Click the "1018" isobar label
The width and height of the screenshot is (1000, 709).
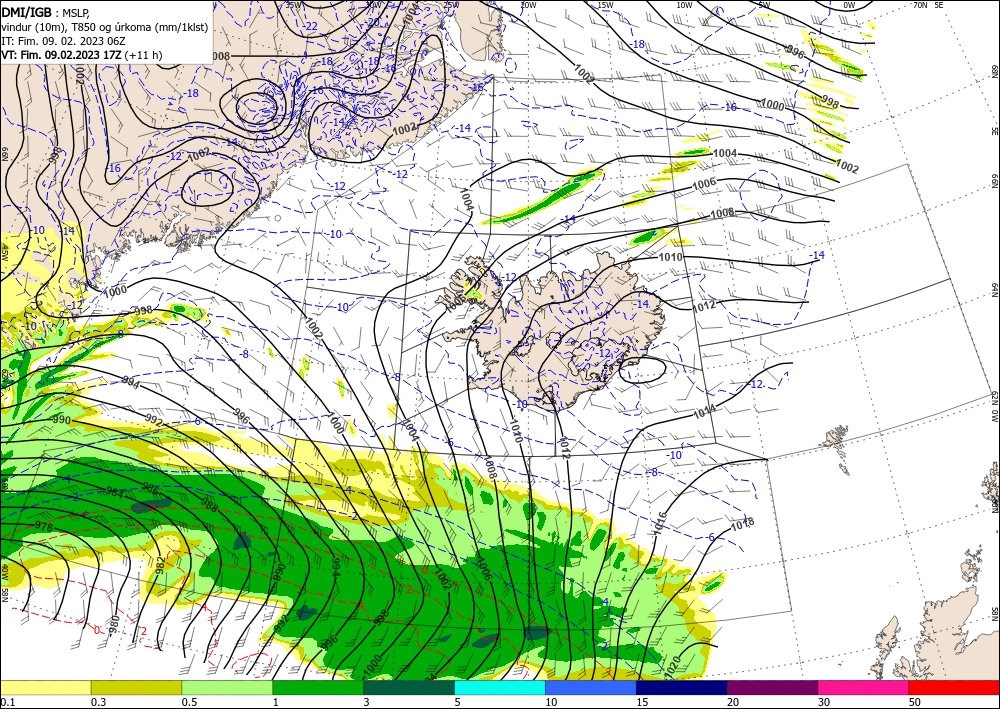[x=742, y=523]
